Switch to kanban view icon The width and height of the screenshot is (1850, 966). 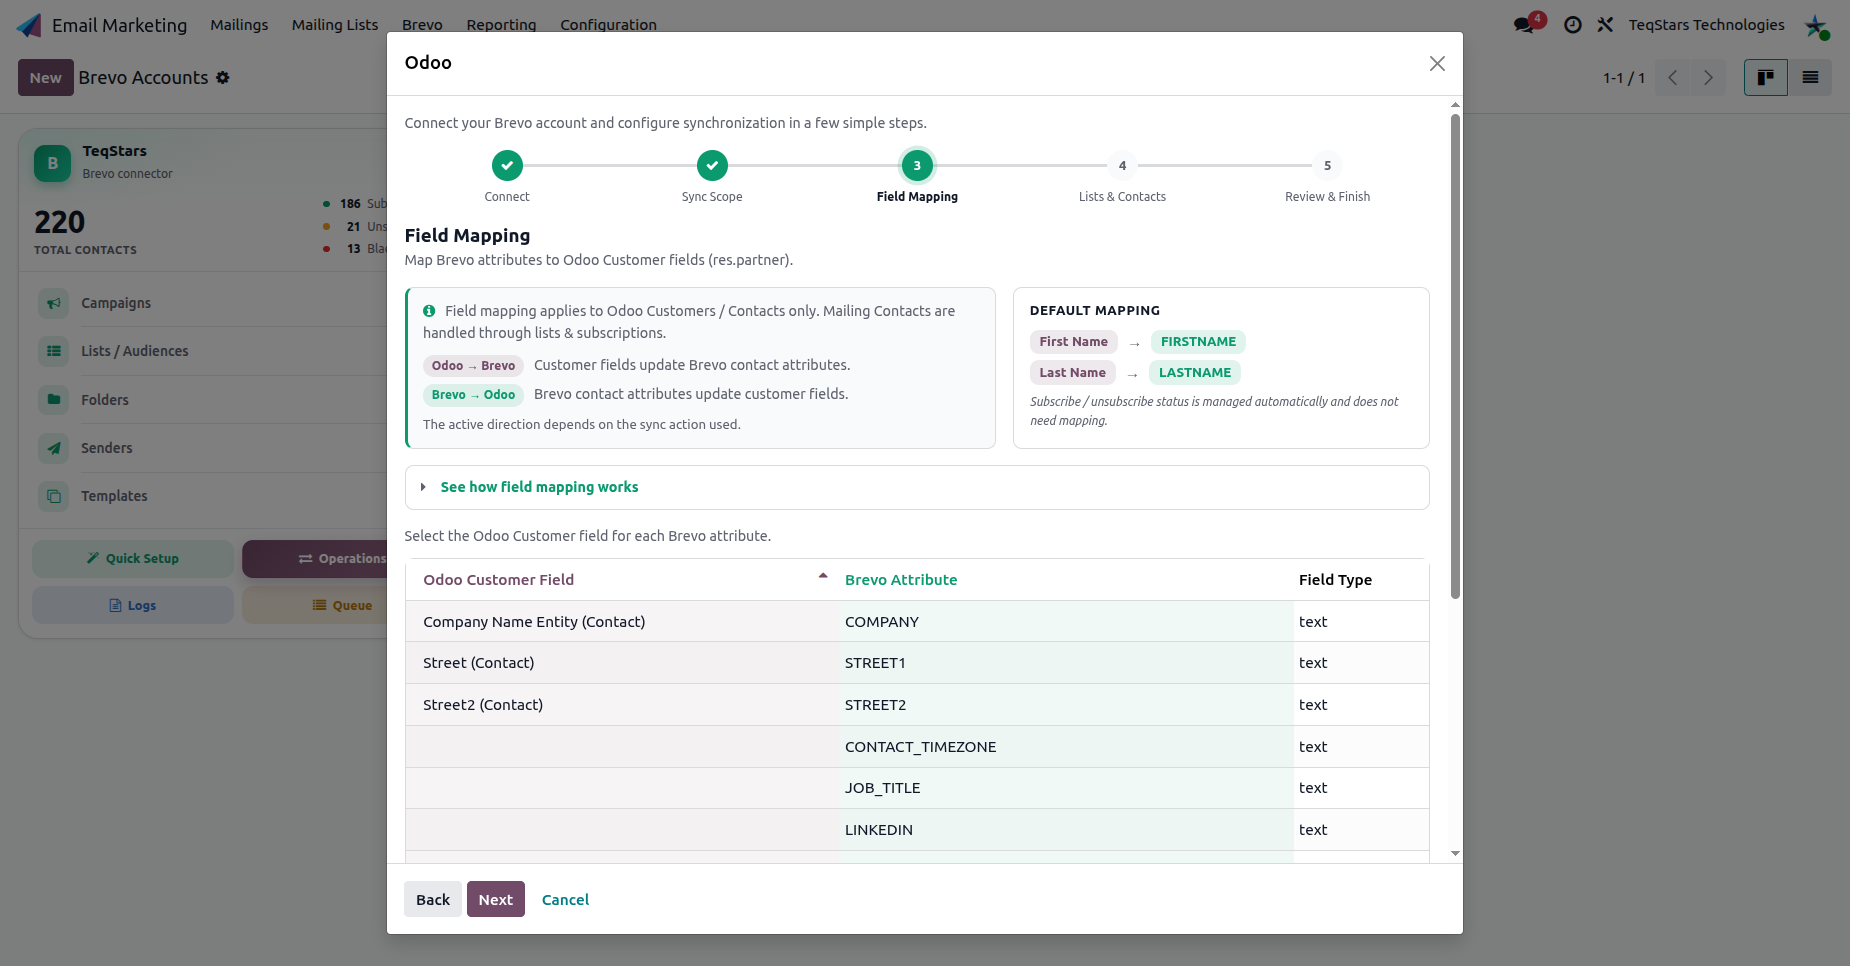coord(1766,77)
